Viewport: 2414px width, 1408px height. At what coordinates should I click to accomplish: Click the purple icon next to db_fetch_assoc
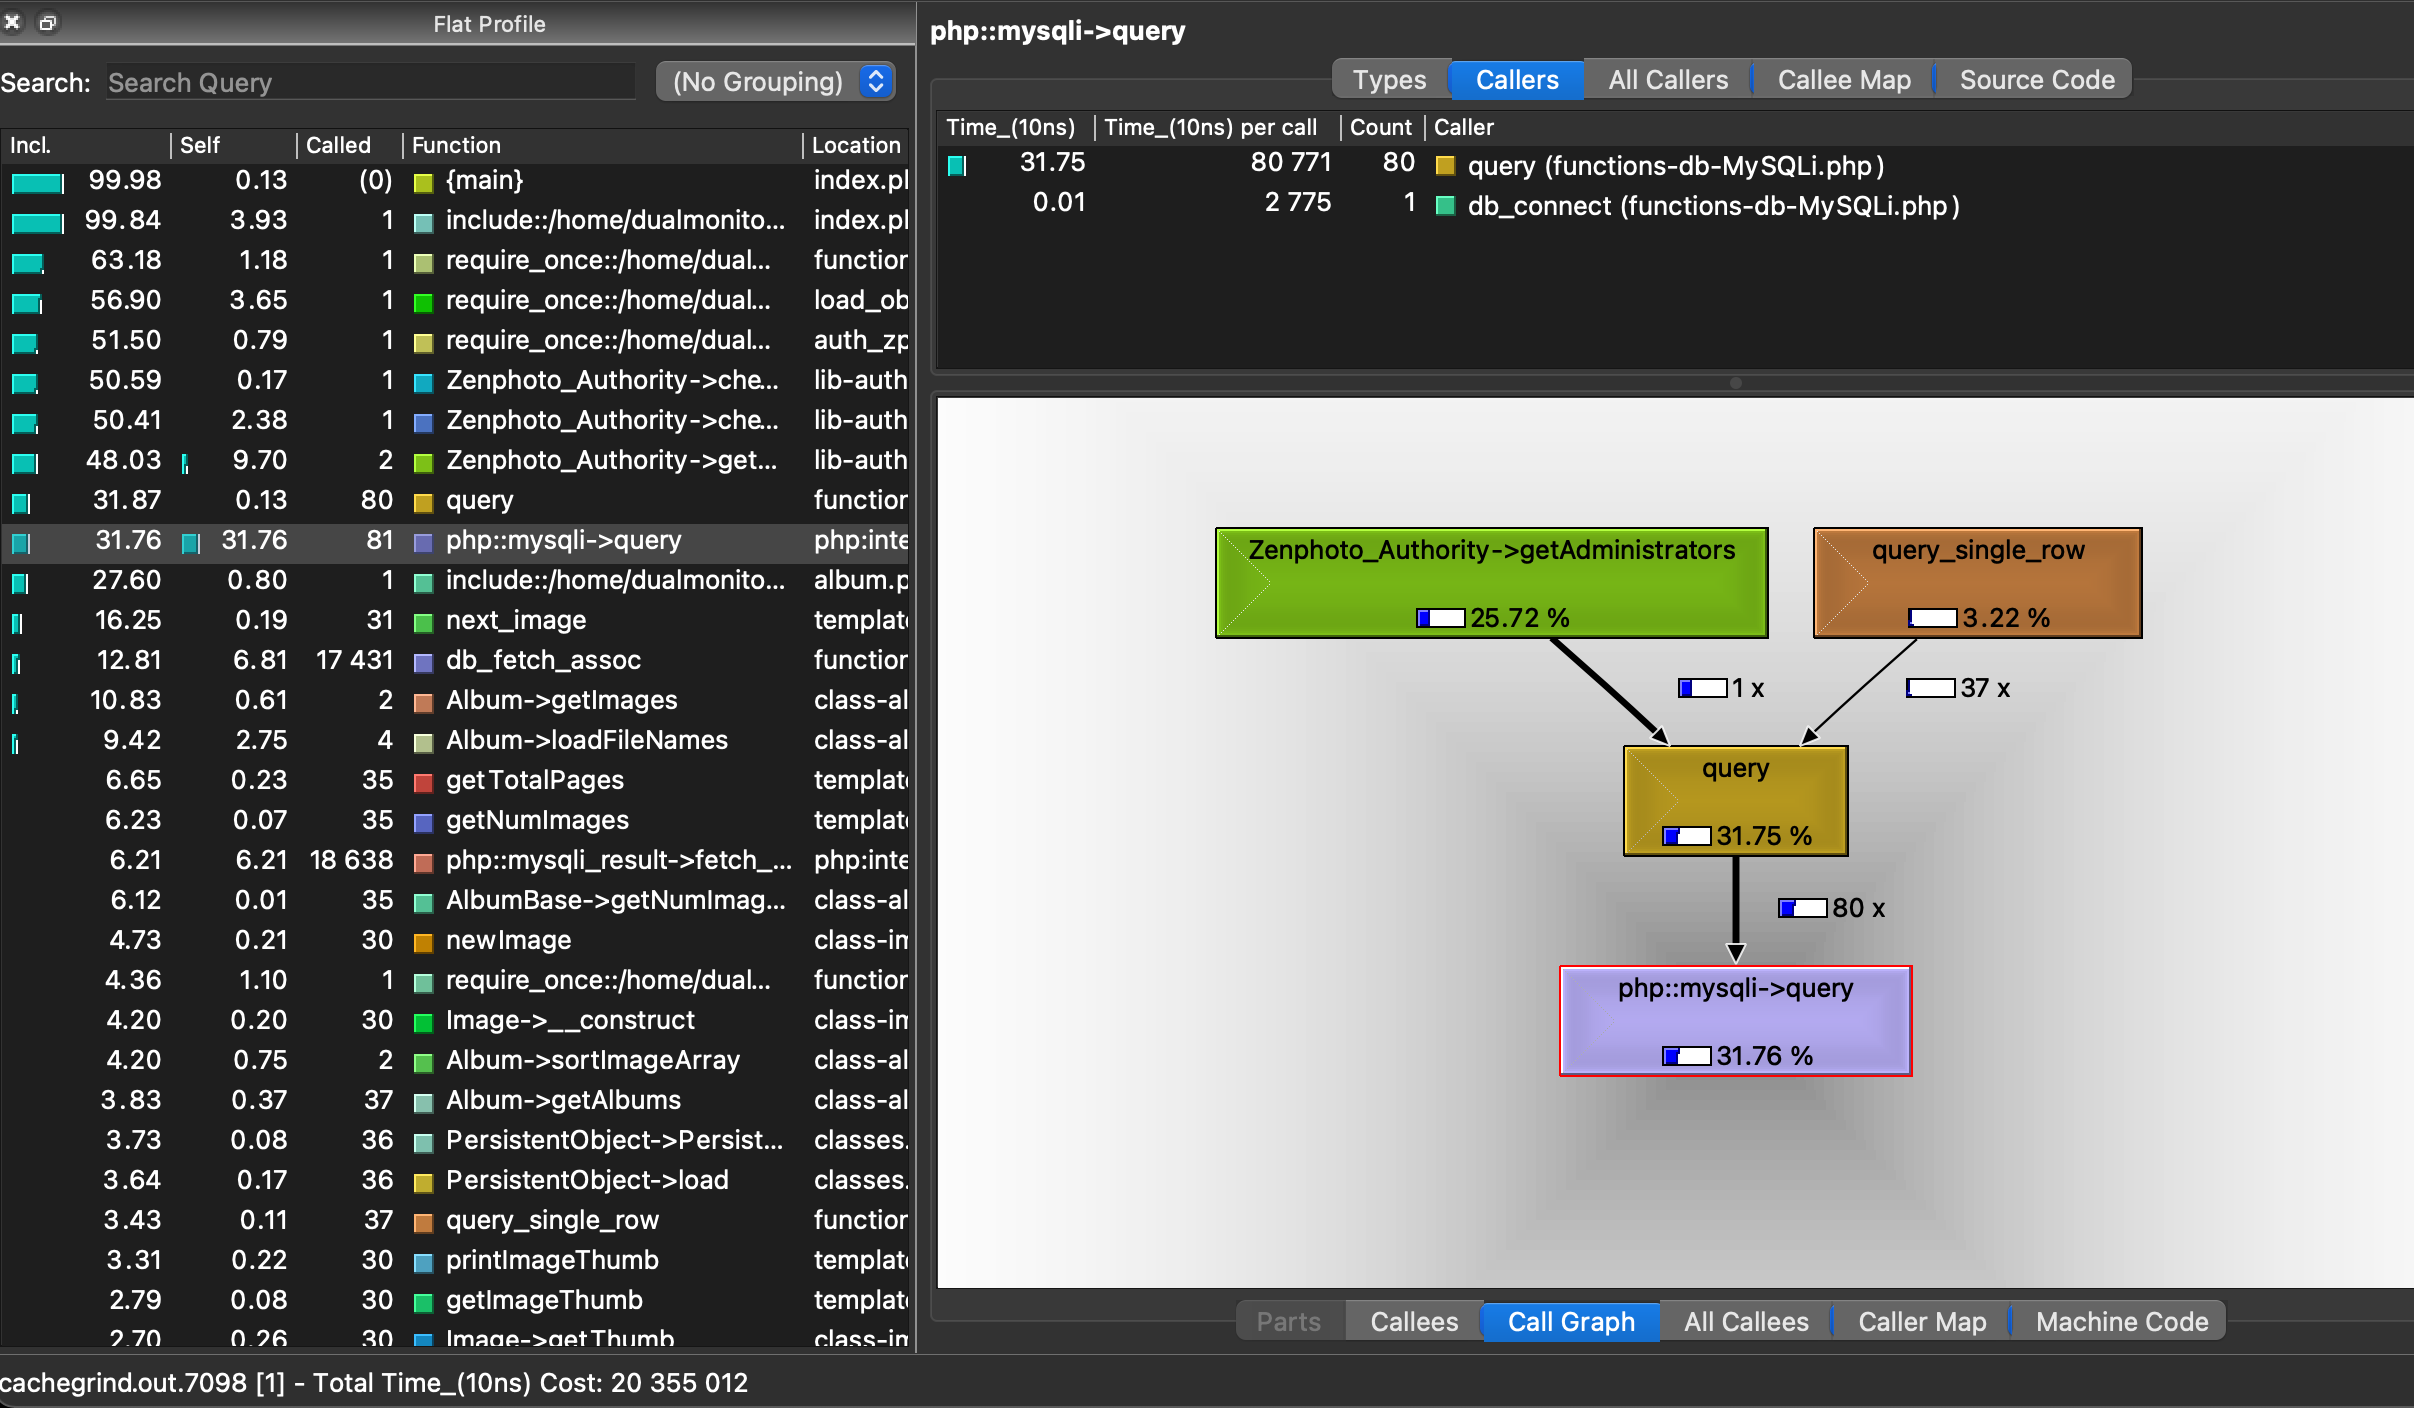[423, 662]
